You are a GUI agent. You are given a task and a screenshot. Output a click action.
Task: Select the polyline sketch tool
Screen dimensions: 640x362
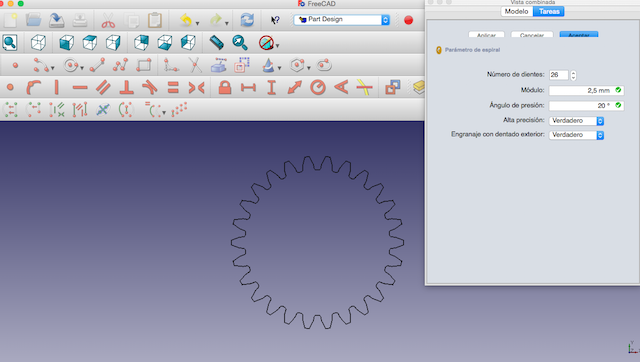[120, 65]
